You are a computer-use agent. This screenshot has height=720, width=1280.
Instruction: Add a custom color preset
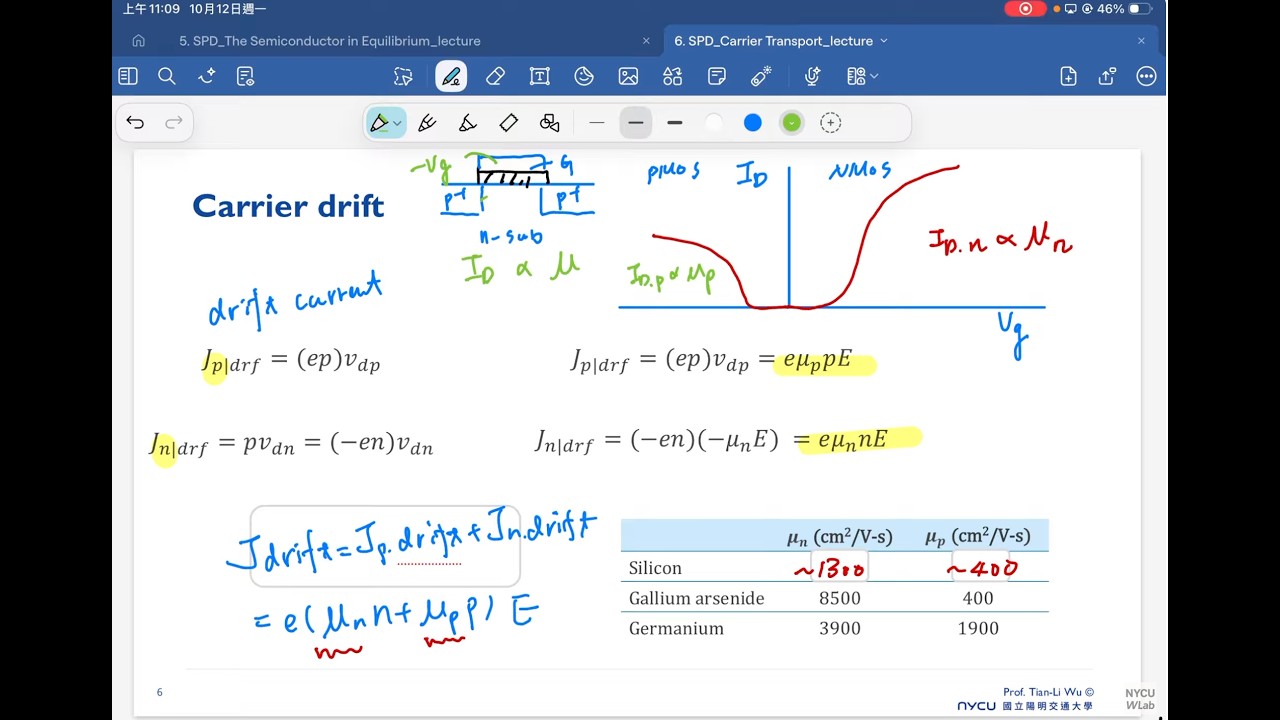point(830,123)
